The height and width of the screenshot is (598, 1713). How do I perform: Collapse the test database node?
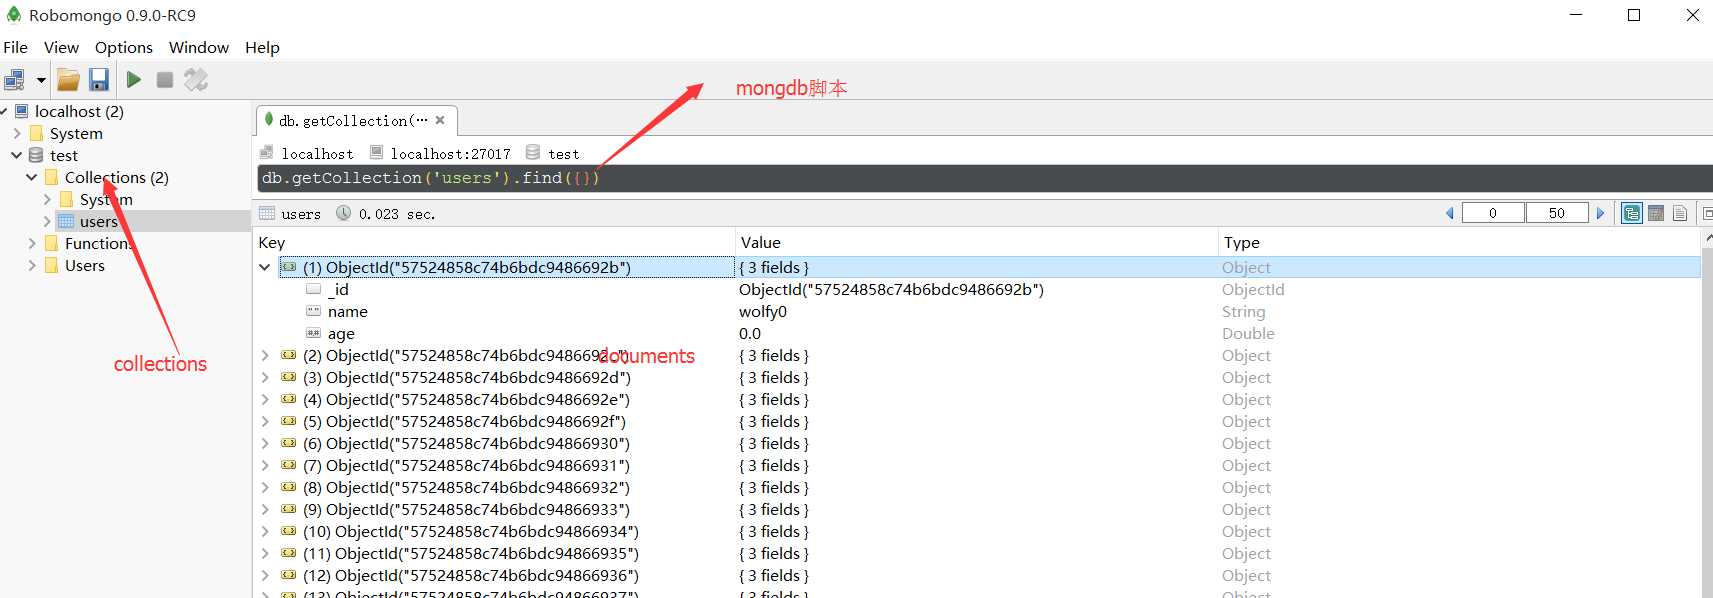coord(17,155)
